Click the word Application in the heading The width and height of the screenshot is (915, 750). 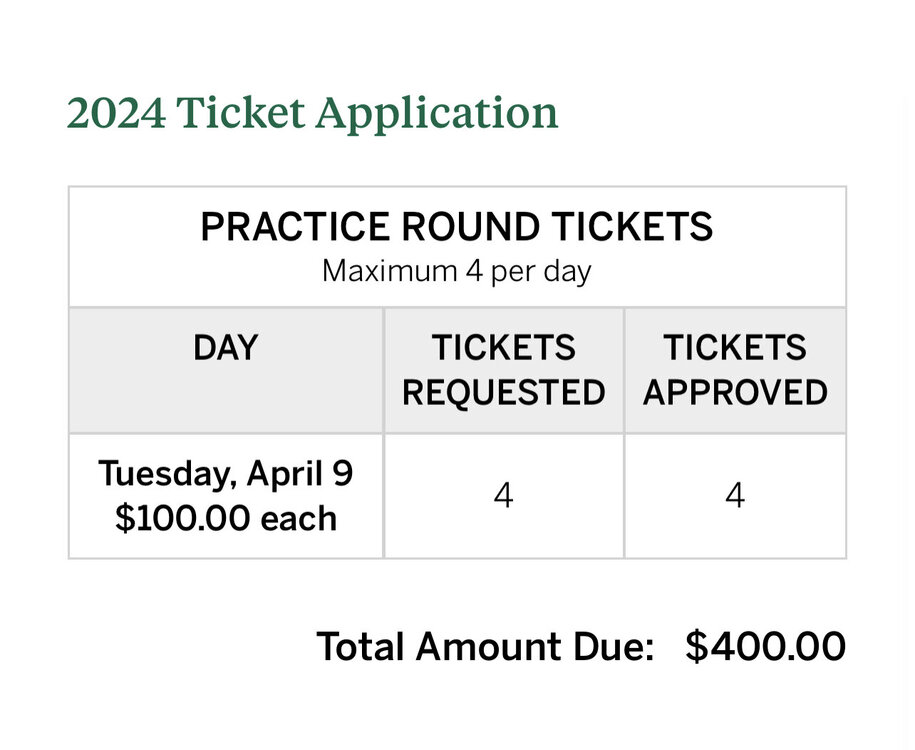coord(437,114)
